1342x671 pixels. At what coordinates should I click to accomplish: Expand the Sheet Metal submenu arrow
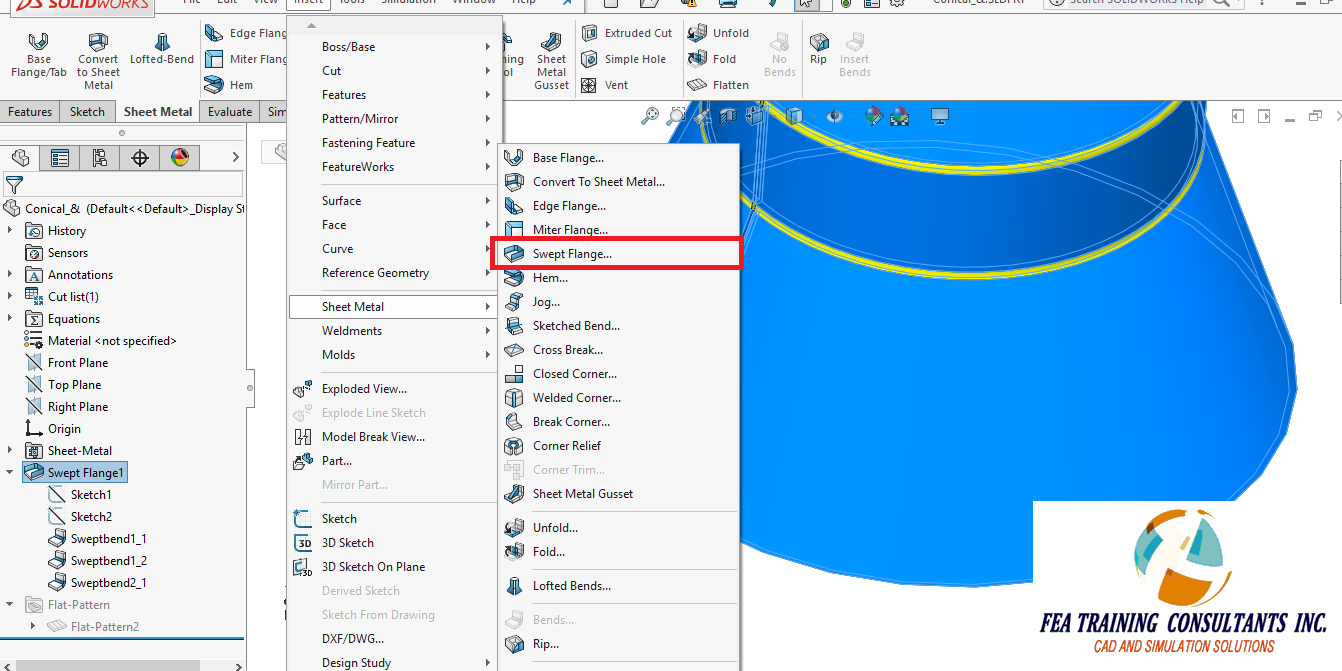485,306
